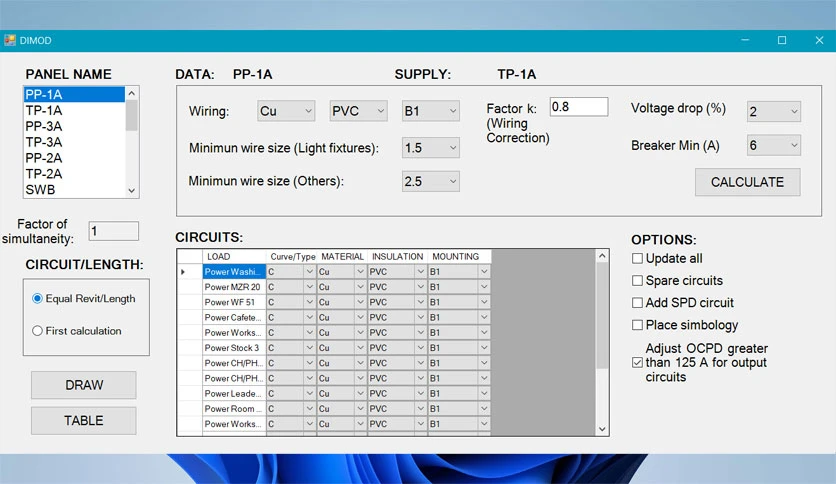Select TP-2A in the panel list
The width and height of the screenshot is (836, 484).
click(74, 174)
